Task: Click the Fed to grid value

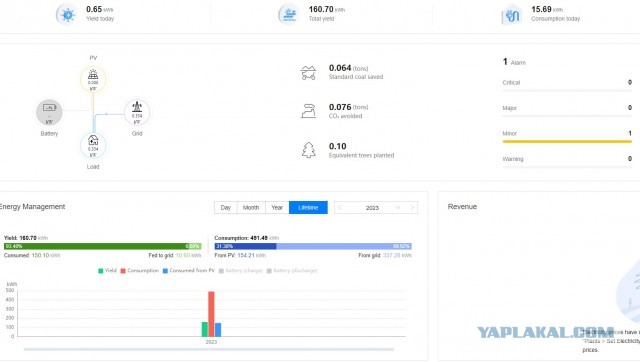Action: coord(188,255)
